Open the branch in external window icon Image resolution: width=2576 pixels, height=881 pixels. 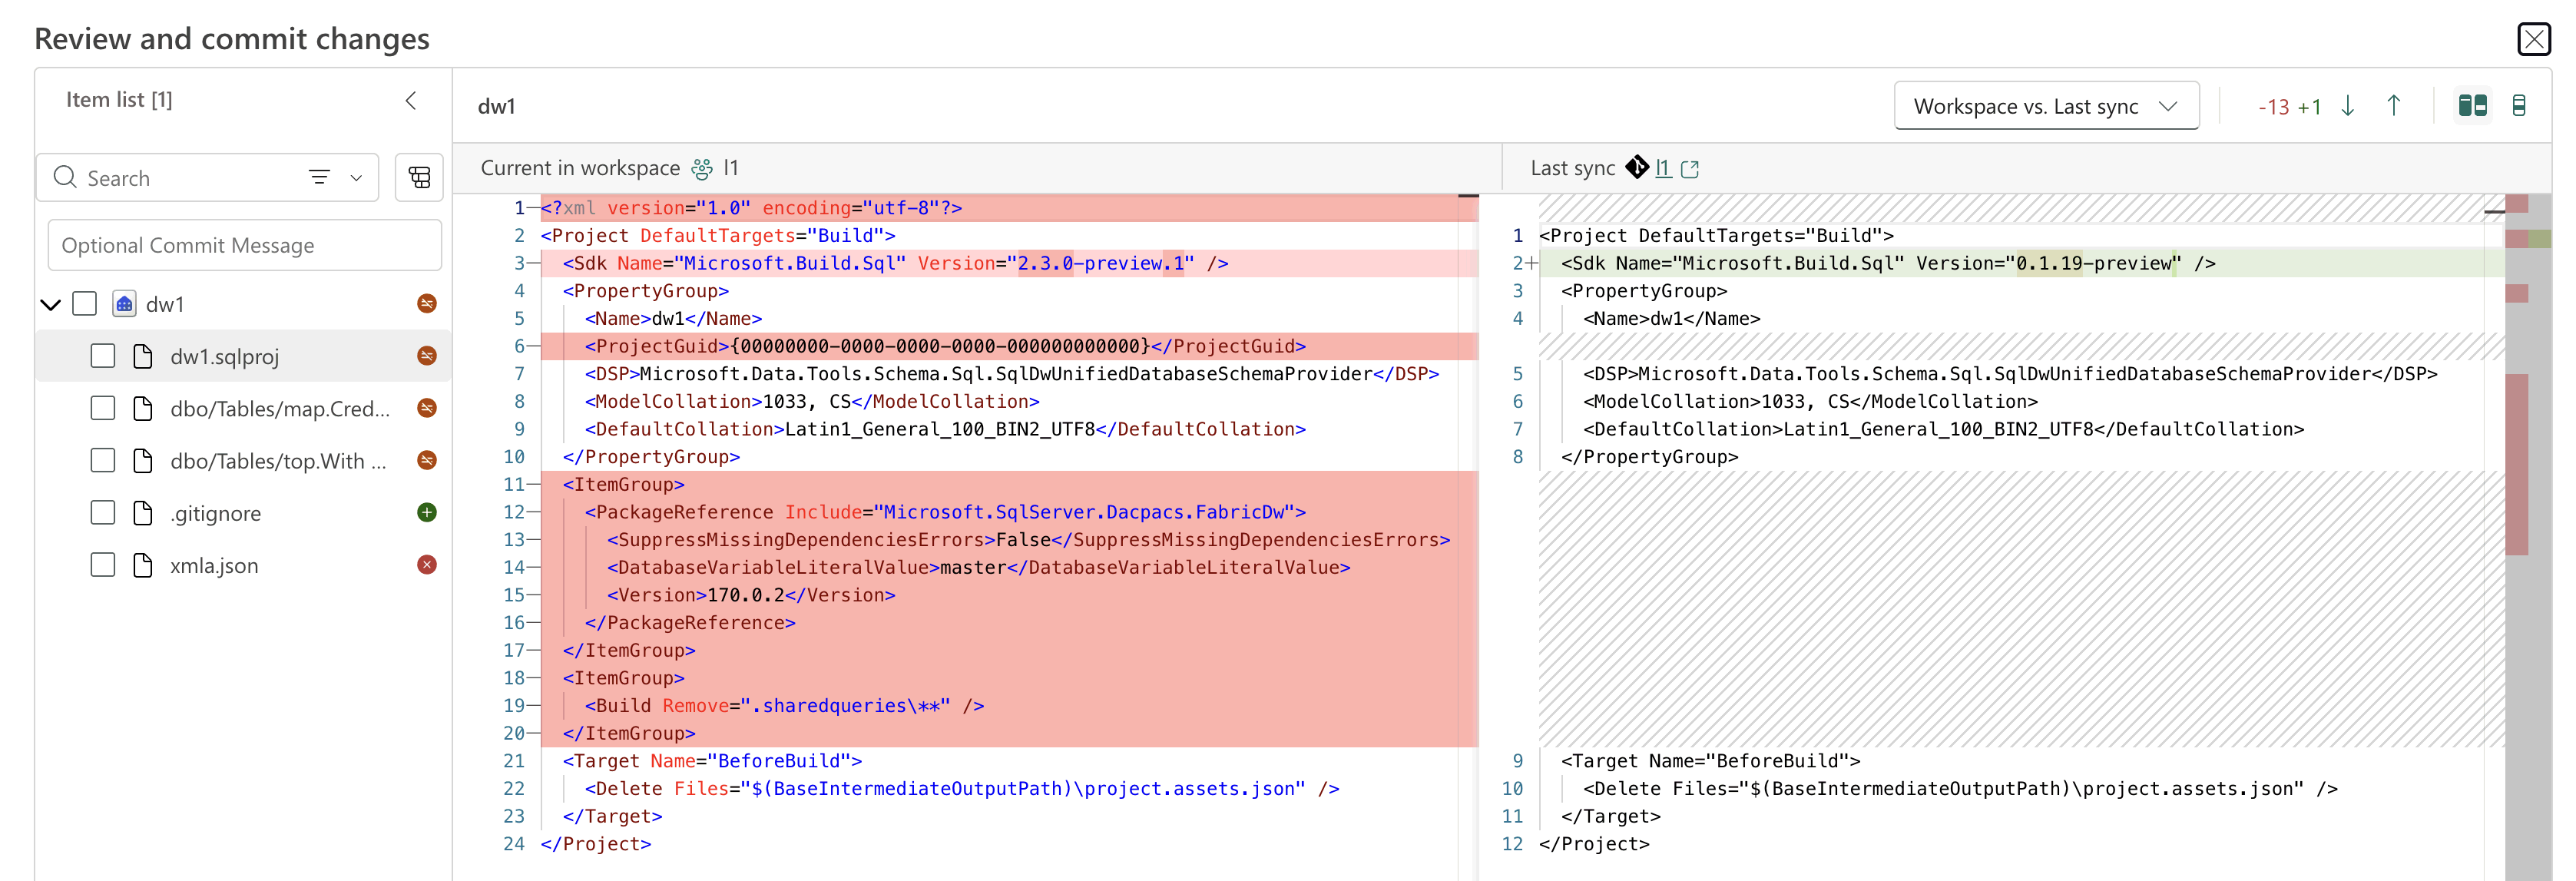pos(1690,169)
